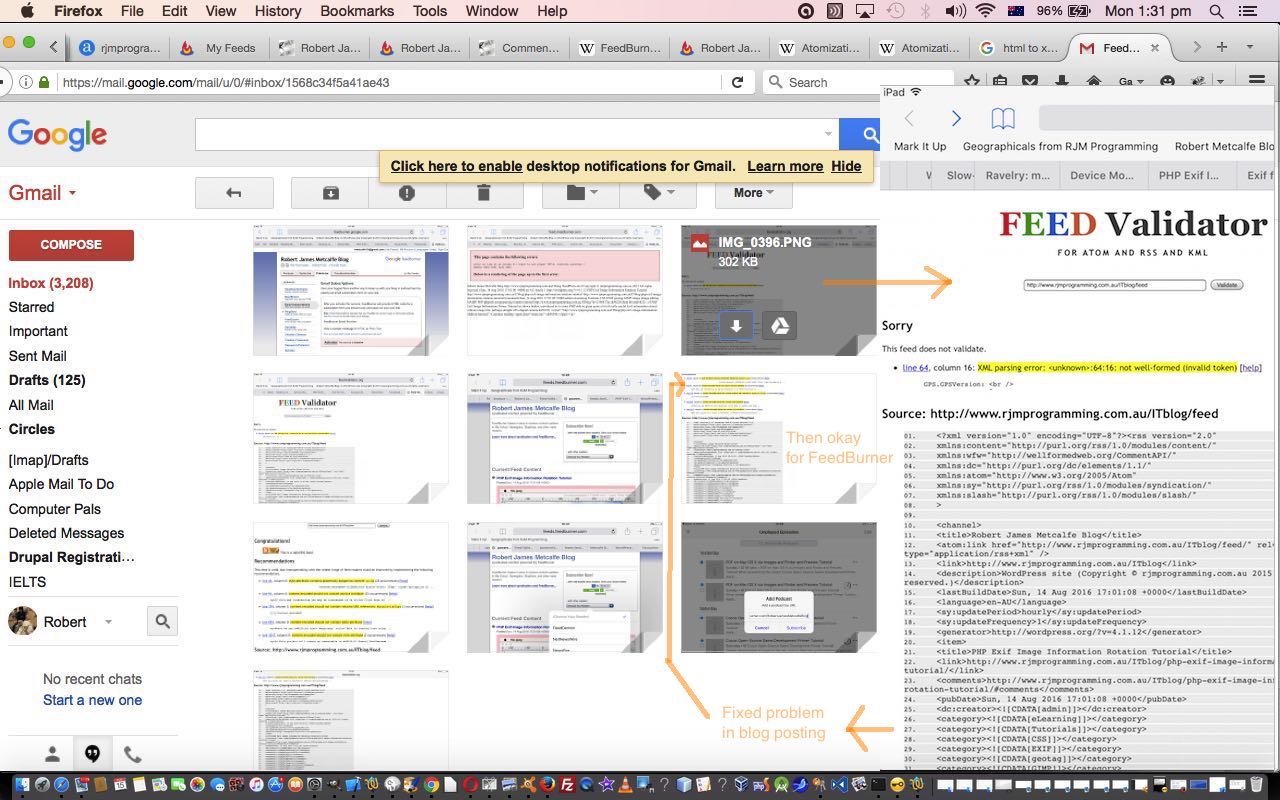Viewport: 1280px width, 800px height.
Task: Report this message as spam
Action: [x=407, y=193]
